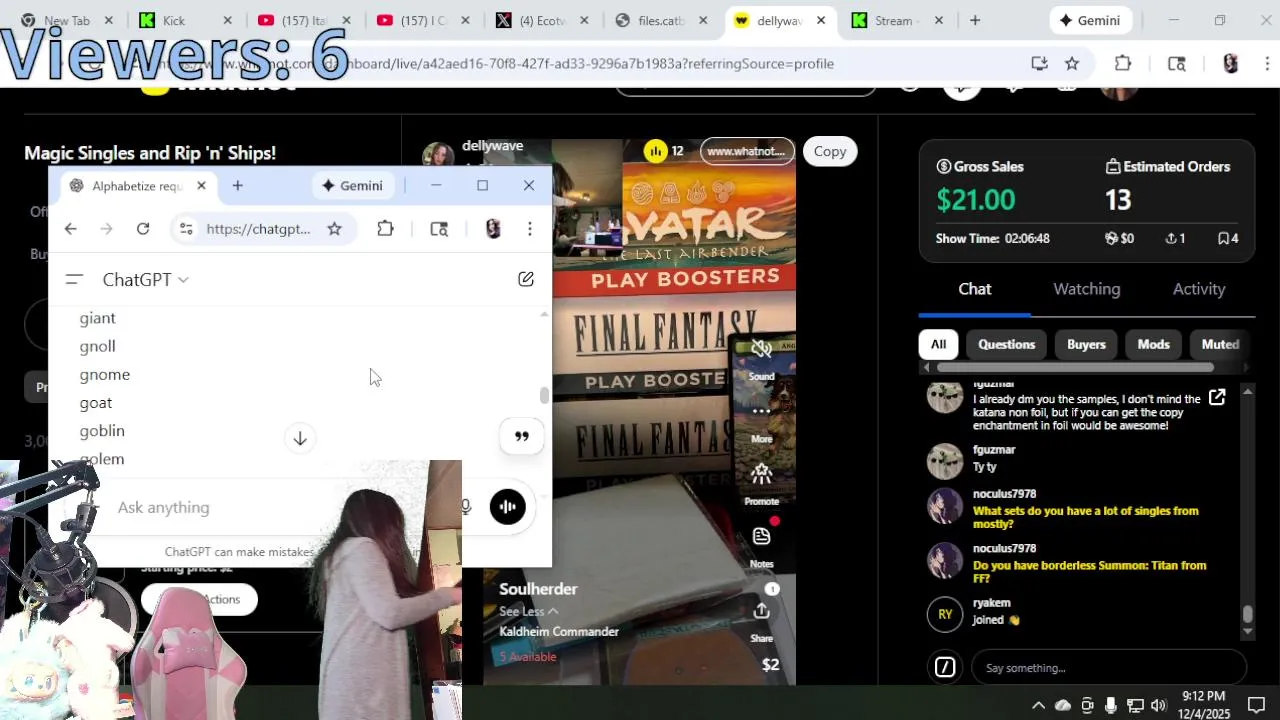Click the Gross Sales $21.00 value
This screenshot has height=720, width=1280.
(975, 200)
